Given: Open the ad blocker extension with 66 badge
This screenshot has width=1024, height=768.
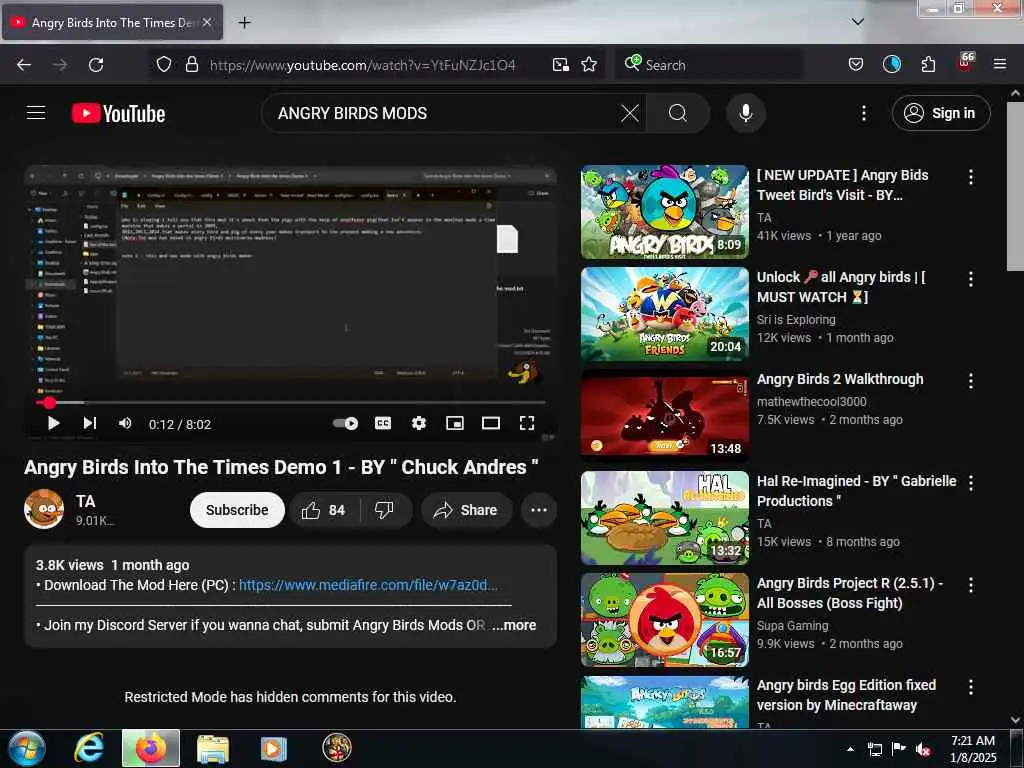Looking at the screenshot, I should point(965,62).
